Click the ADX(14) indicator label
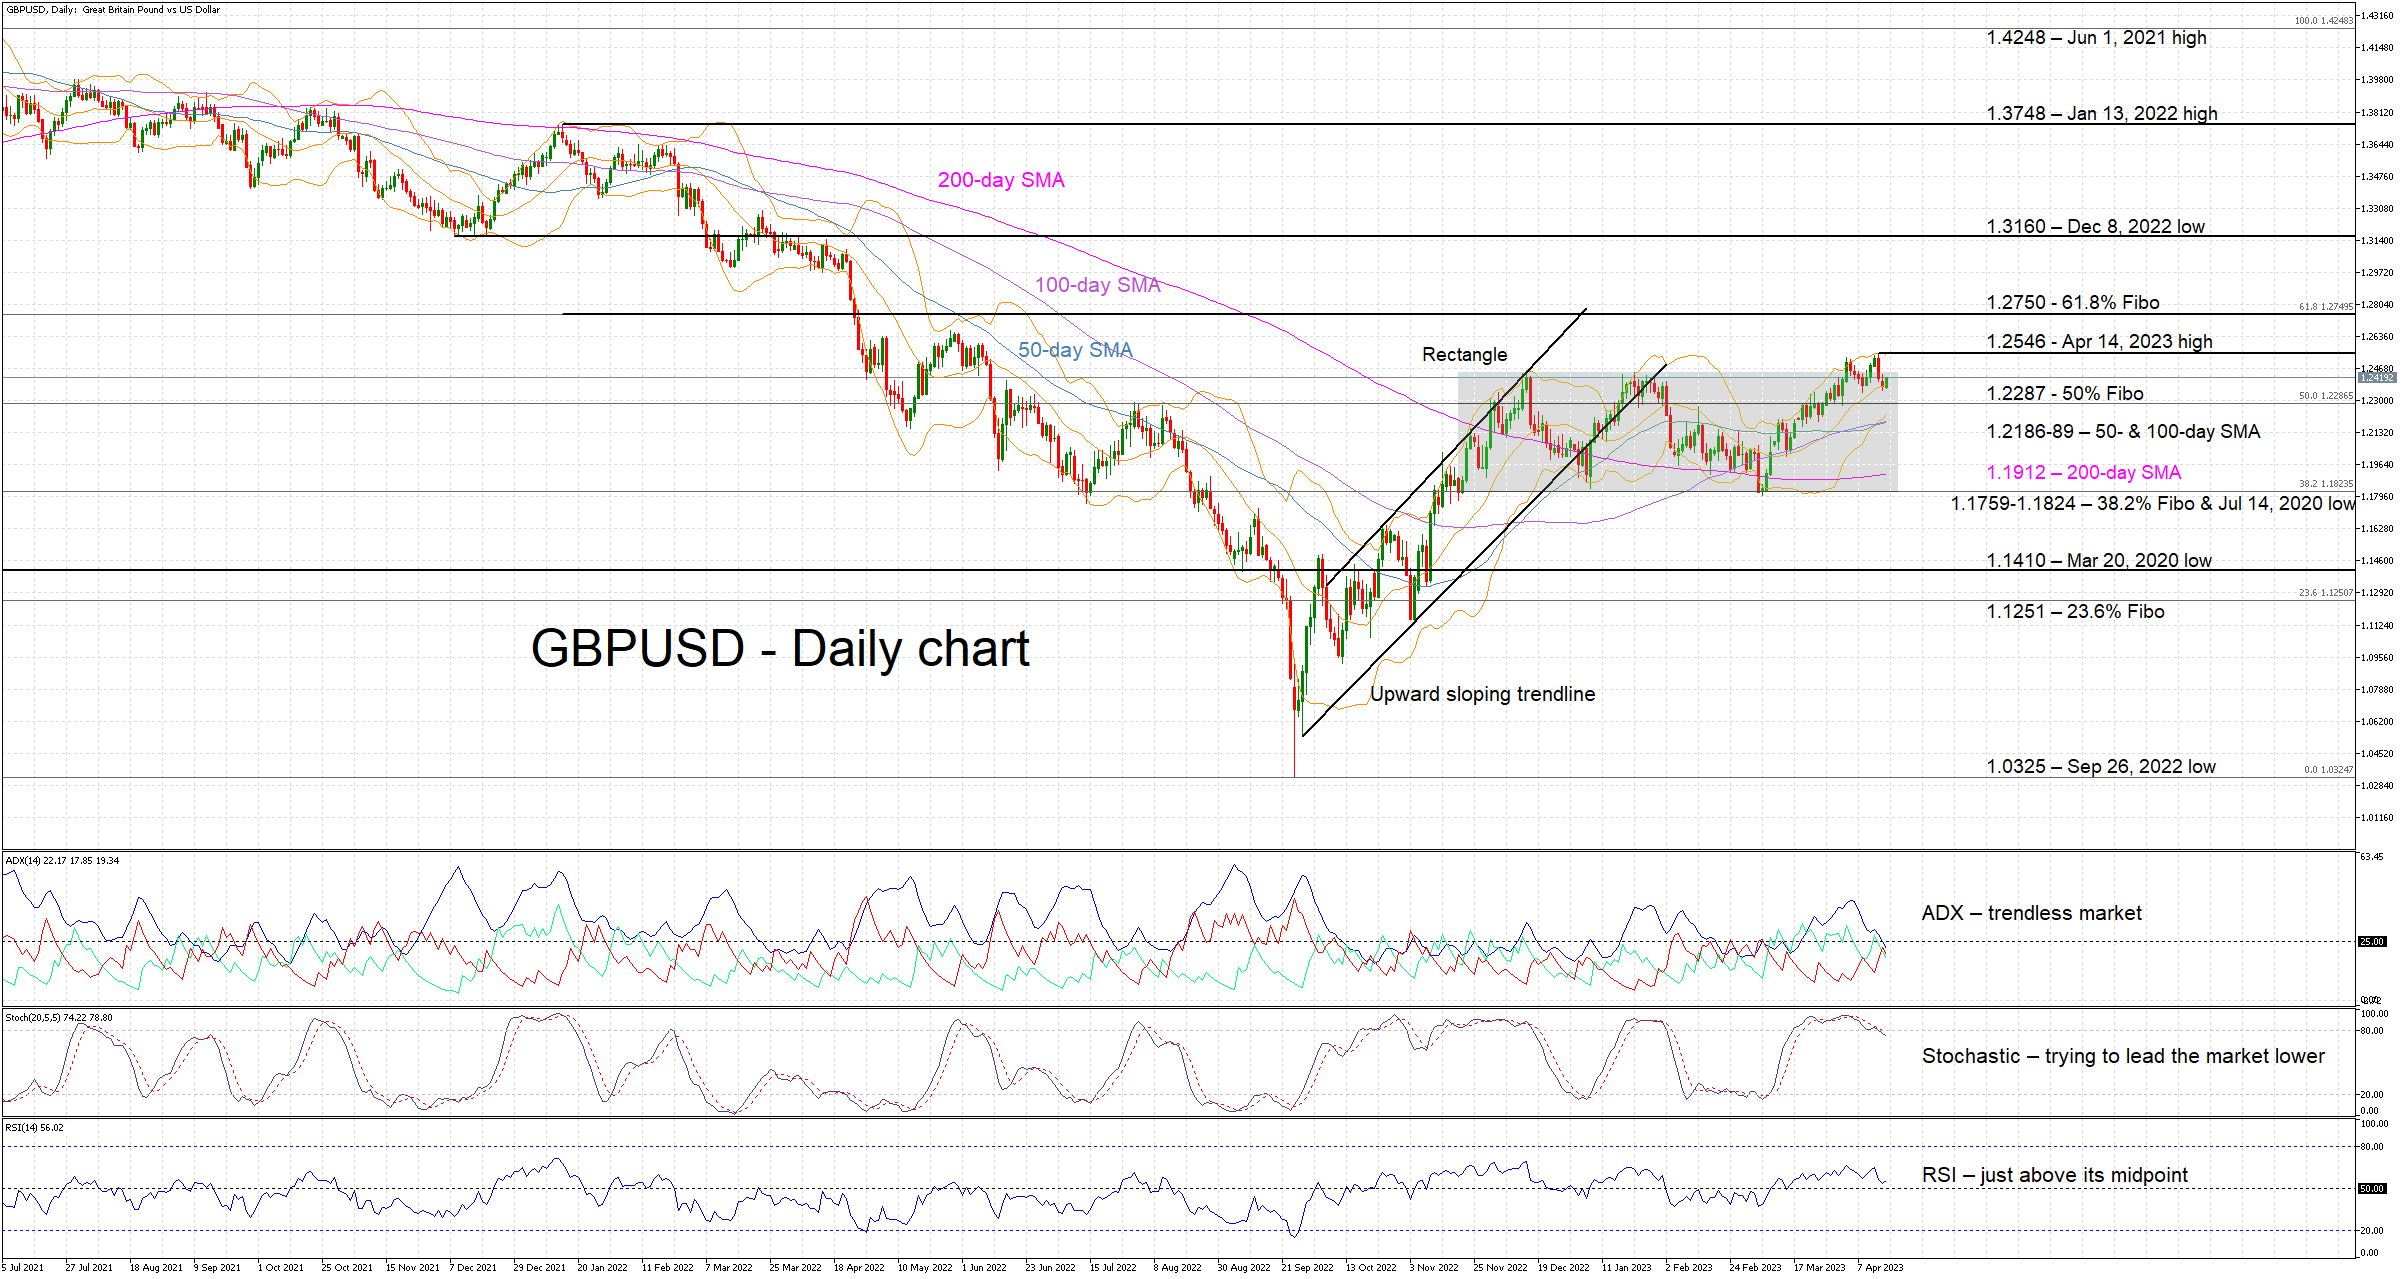Screen dimensions: 2408x1279 point(62,860)
